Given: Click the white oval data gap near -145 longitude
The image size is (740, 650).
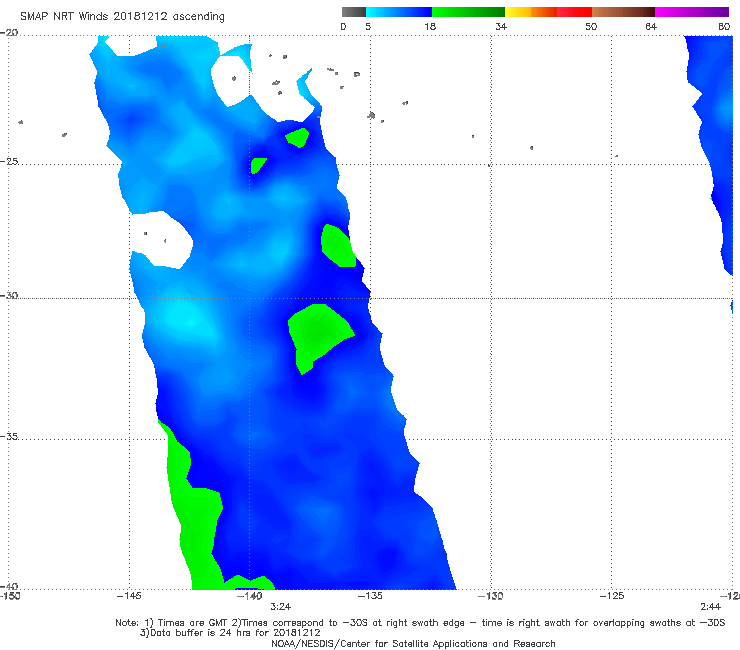Looking at the screenshot, I should 163,240.
